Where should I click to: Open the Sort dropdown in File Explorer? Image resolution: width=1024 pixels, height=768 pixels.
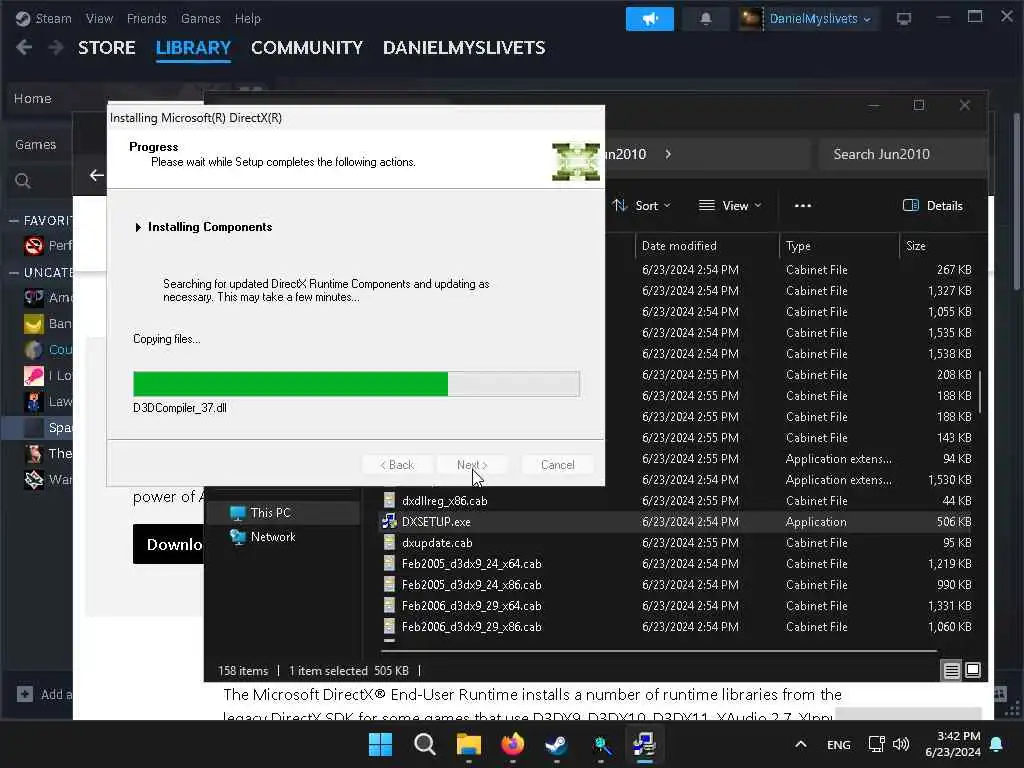pyautogui.click(x=642, y=206)
